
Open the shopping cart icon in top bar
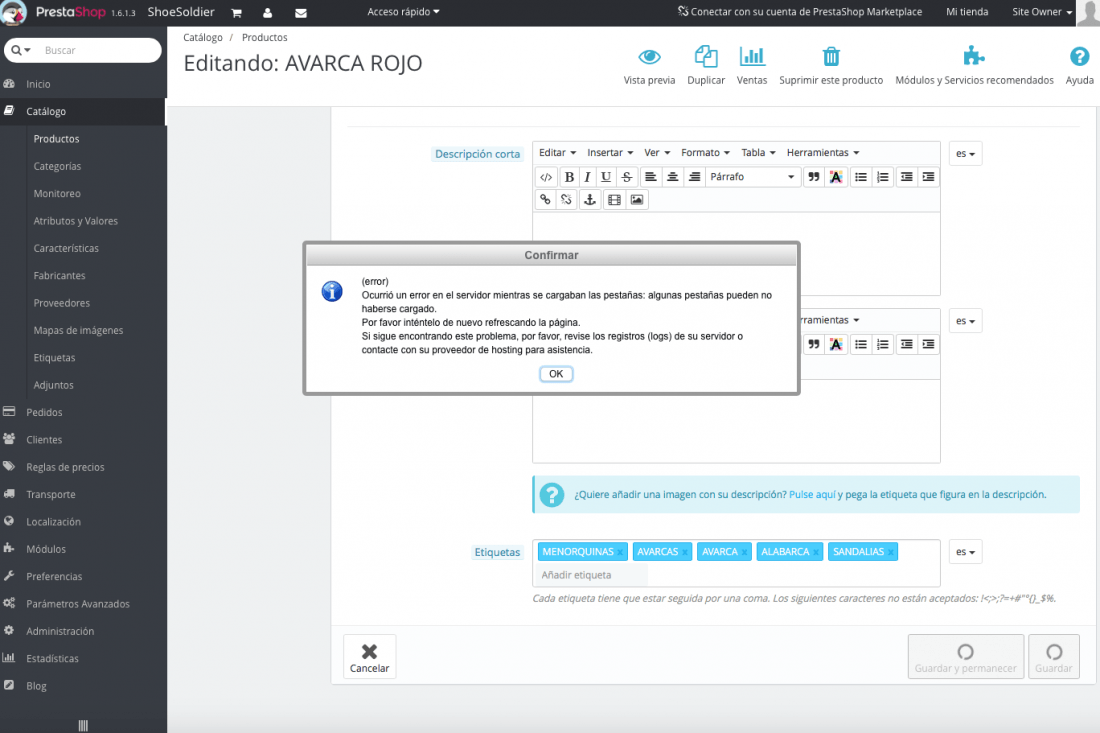[236, 13]
